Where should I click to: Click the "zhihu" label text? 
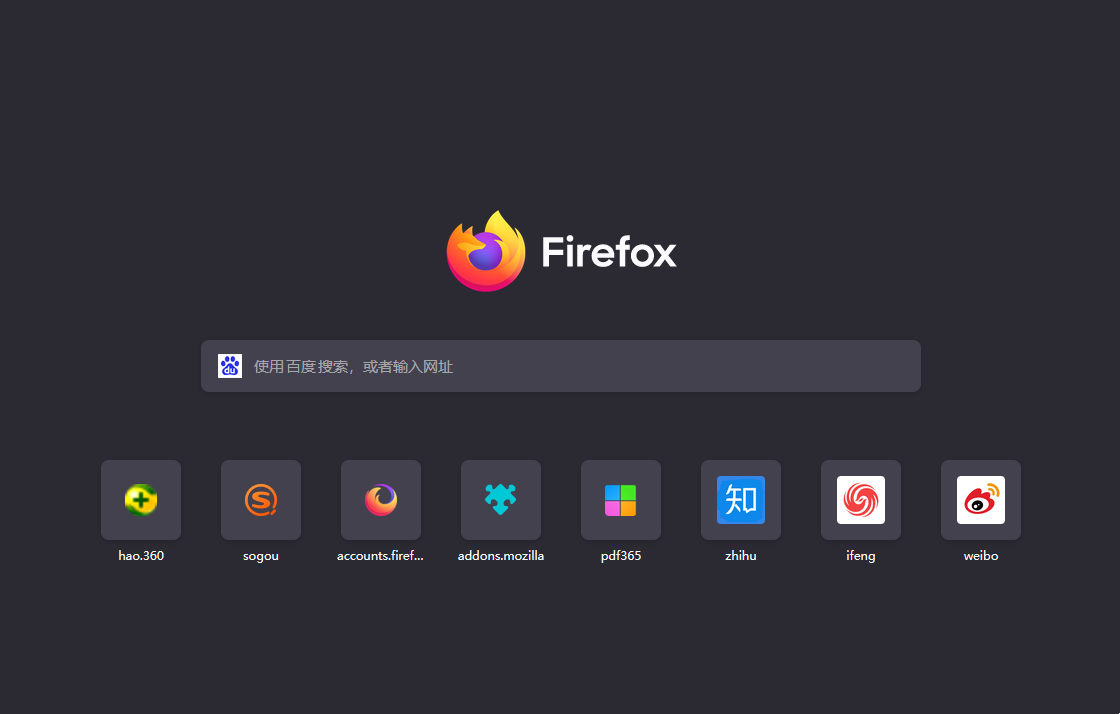[x=741, y=555]
